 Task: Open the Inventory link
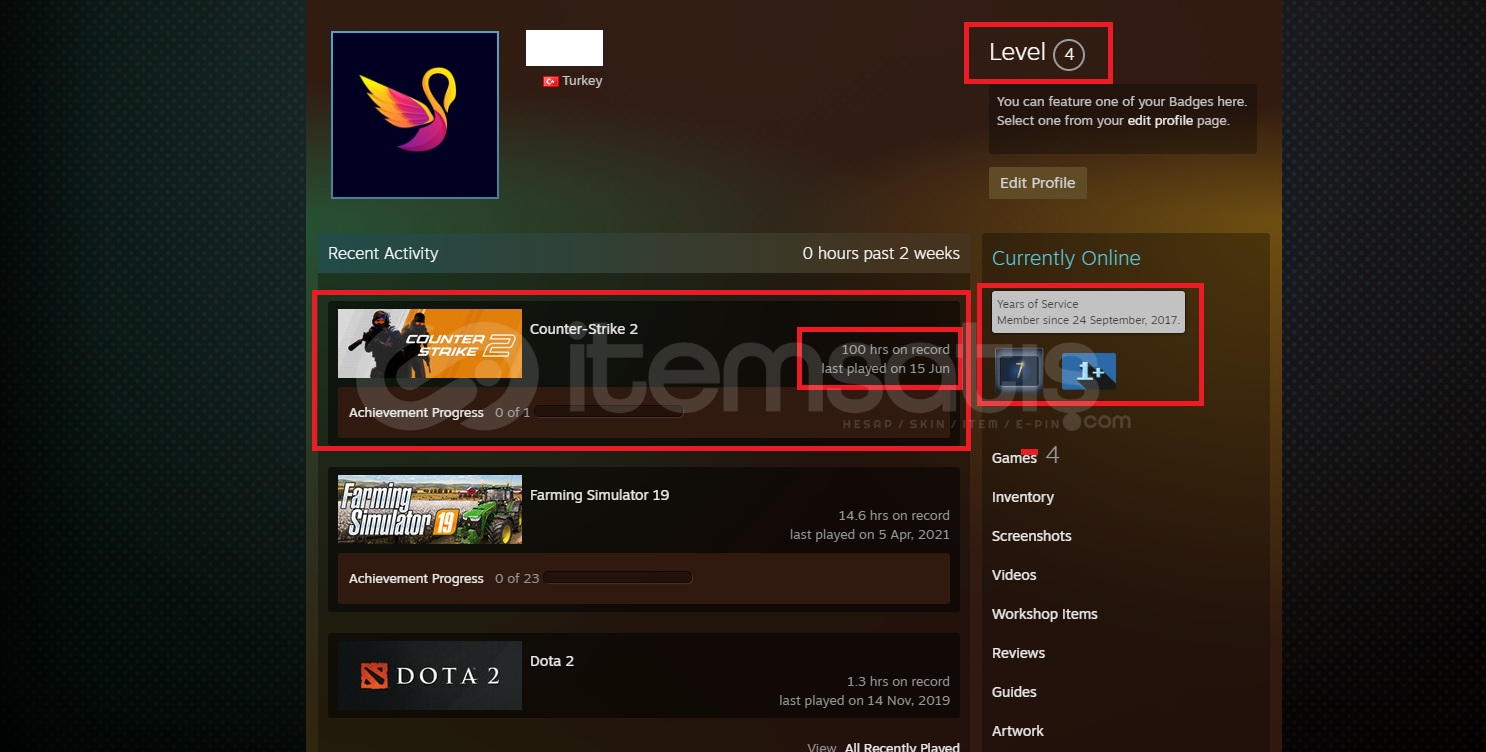[1023, 497]
